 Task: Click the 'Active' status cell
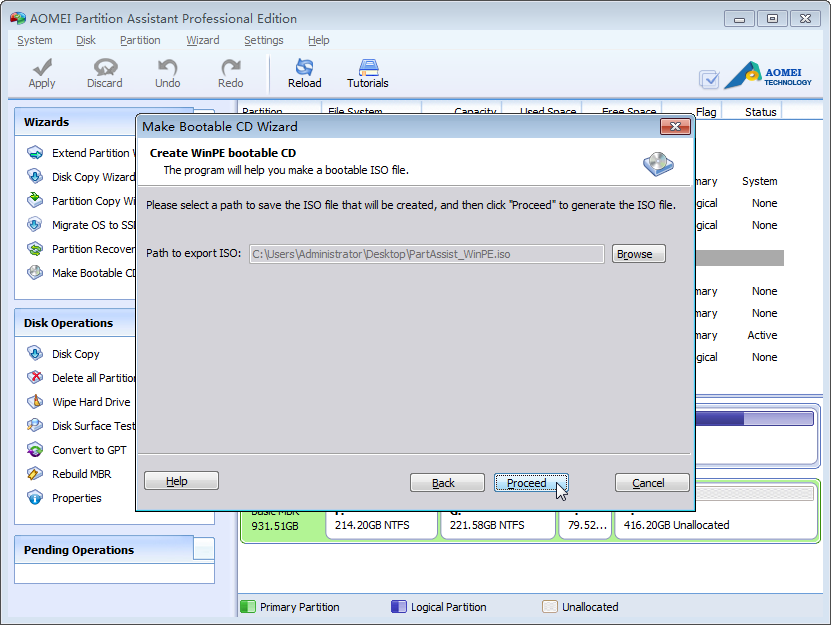pos(762,335)
